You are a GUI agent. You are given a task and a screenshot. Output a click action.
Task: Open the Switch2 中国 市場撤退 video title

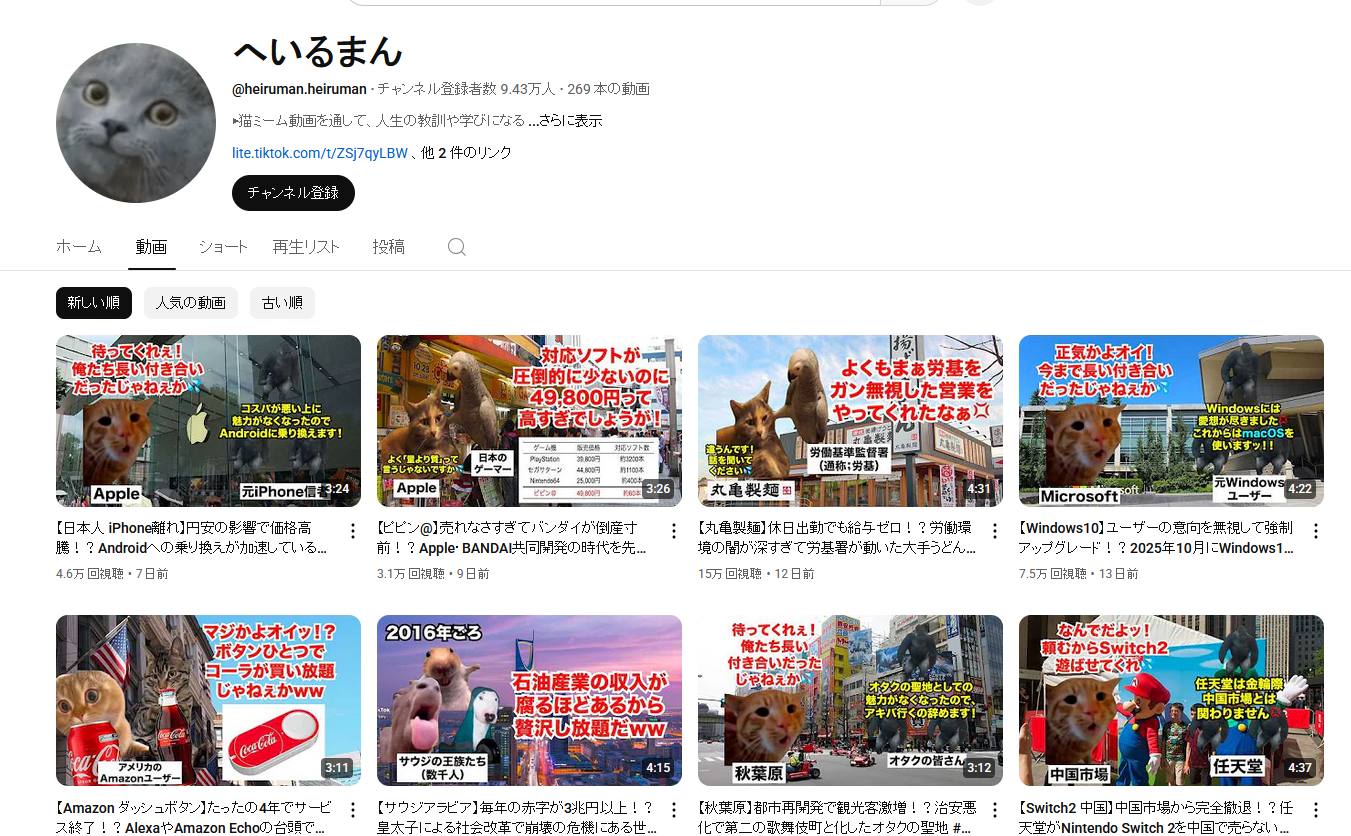pos(1156,817)
